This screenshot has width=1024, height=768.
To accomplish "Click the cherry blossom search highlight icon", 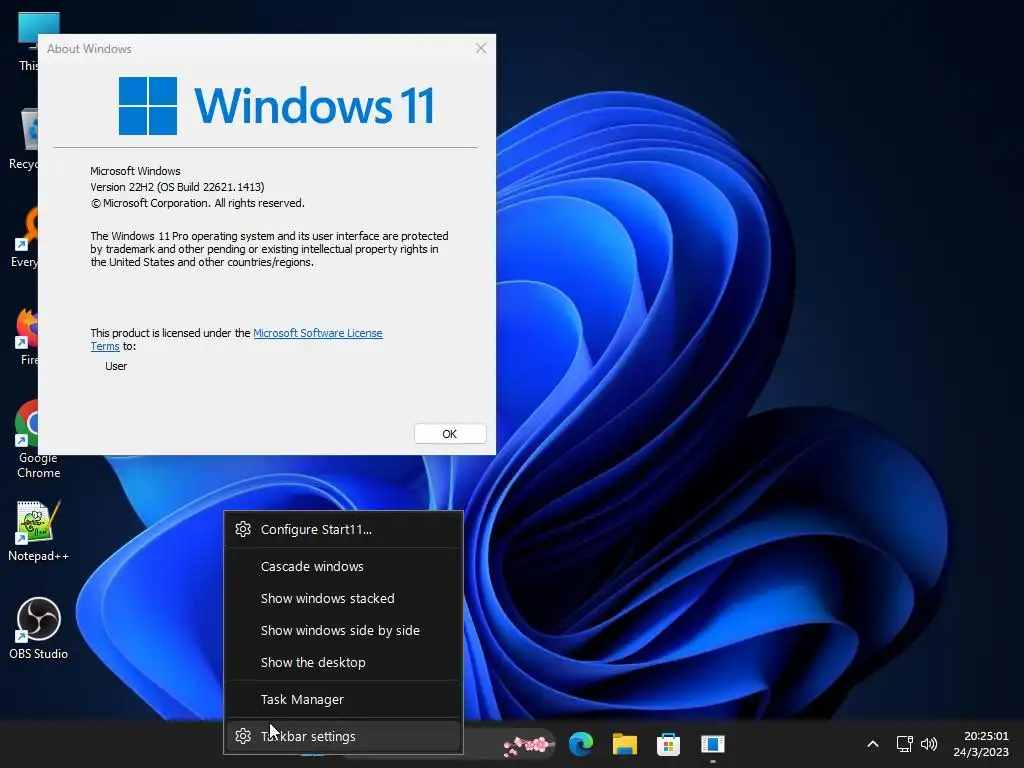I will [x=528, y=744].
